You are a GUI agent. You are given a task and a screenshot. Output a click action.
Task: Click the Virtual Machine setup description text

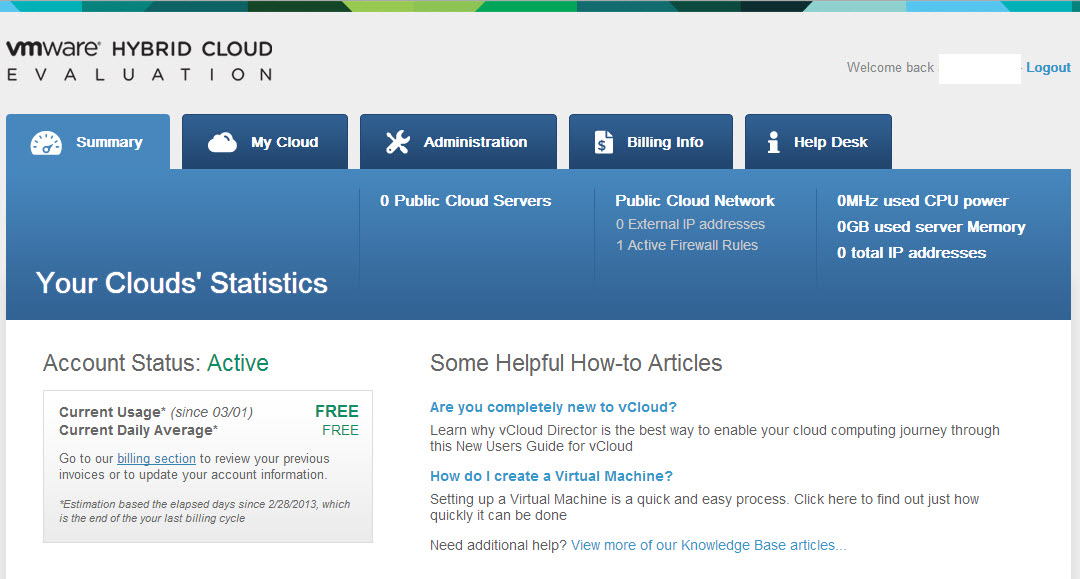click(705, 507)
